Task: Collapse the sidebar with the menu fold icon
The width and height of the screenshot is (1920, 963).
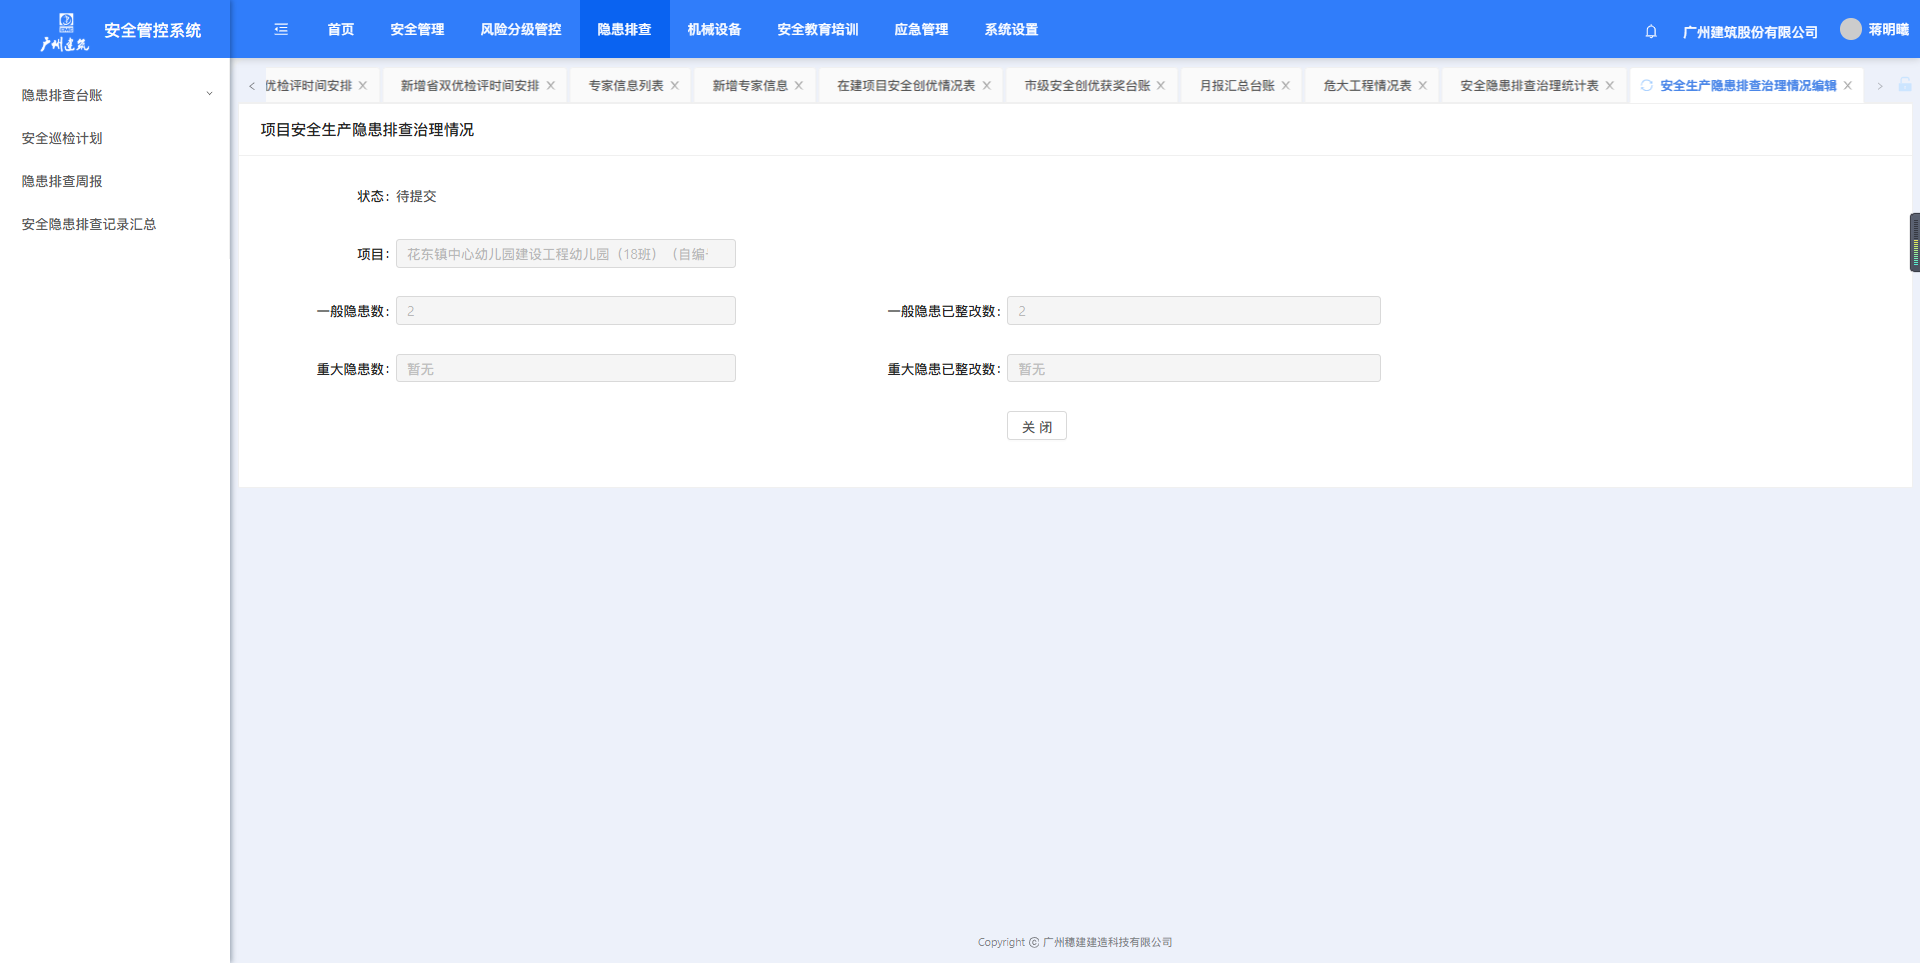Action: coord(281,30)
